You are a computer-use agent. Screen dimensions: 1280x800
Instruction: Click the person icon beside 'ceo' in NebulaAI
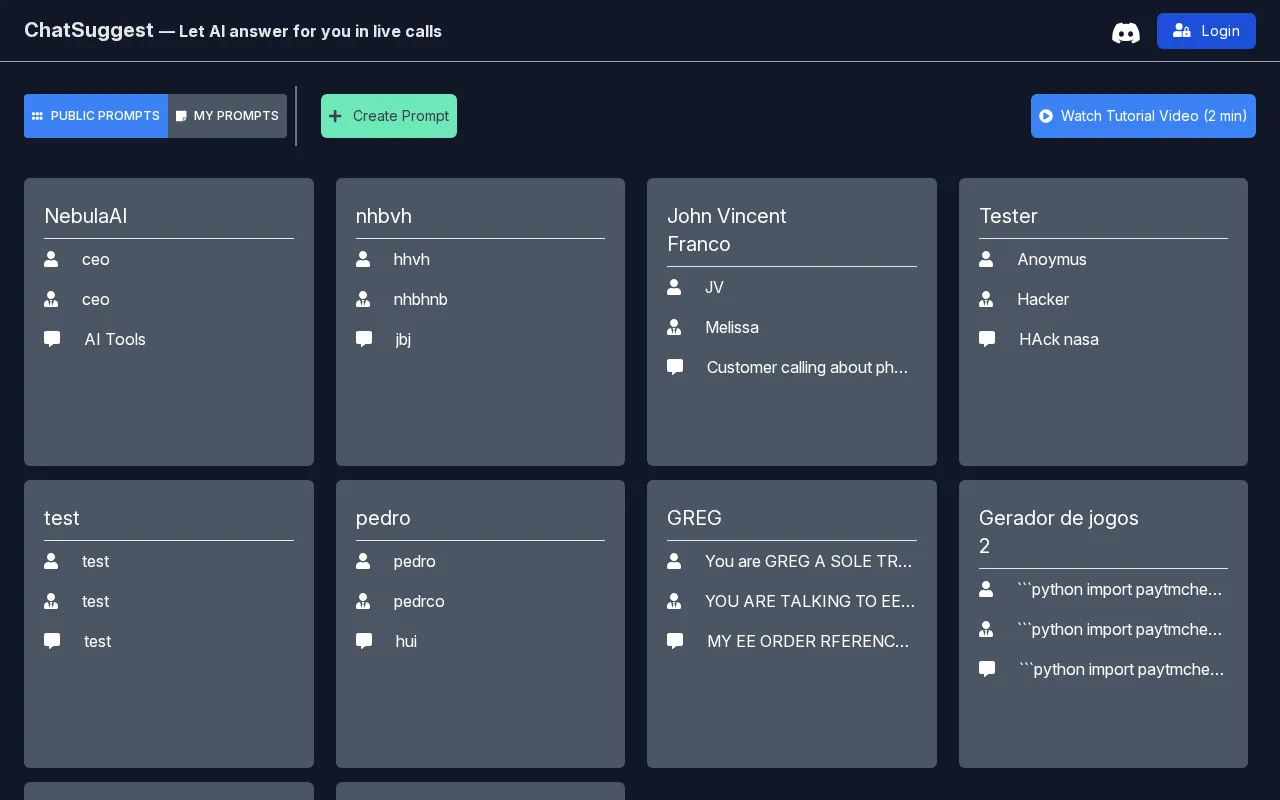point(51,259)
